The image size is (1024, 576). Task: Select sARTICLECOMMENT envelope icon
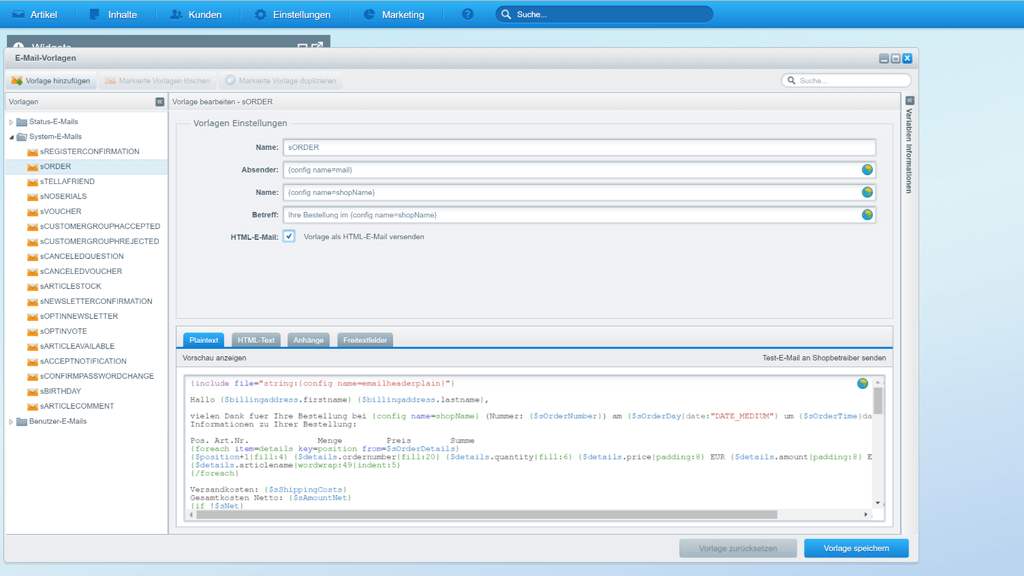pyautogui.click(x=32, y=406)
